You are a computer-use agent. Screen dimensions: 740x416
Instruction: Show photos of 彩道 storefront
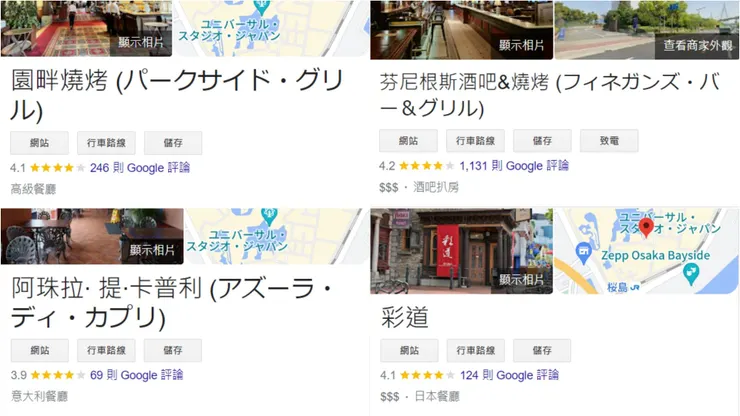(x=521, y=280)
